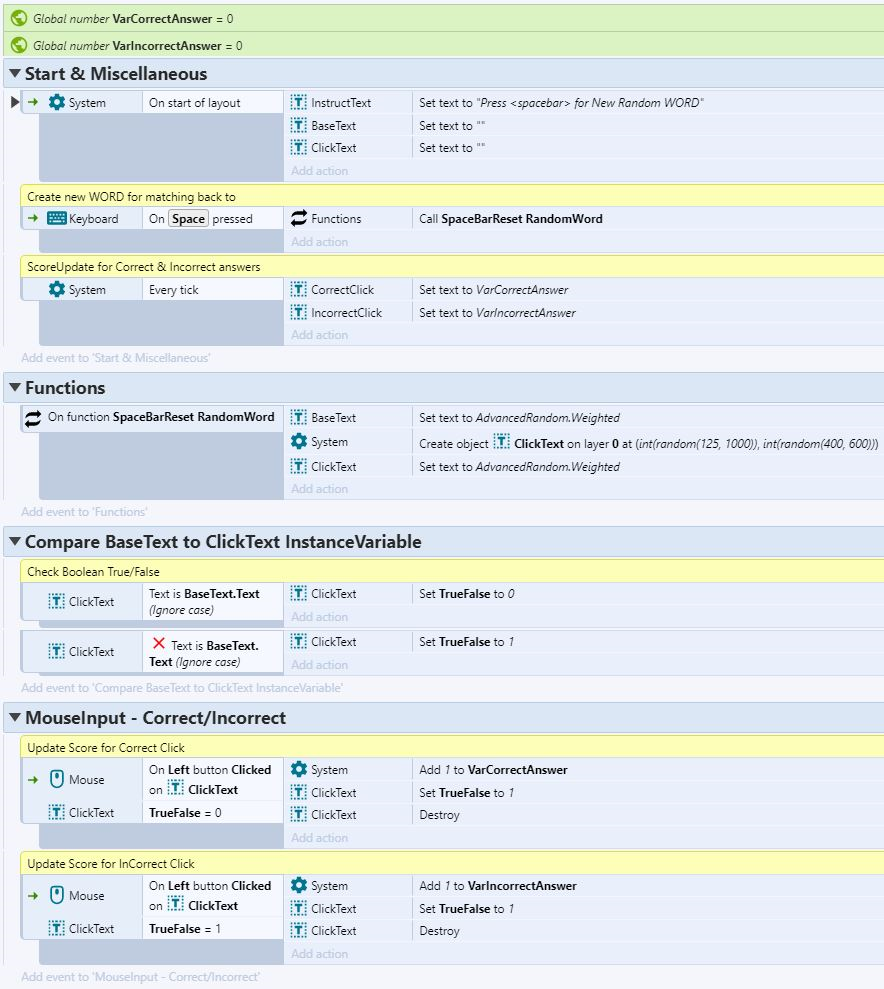Click the red X invert icon on the ClickText condition
This screenshot has height=989, width=884.
[x=159, y=643]
